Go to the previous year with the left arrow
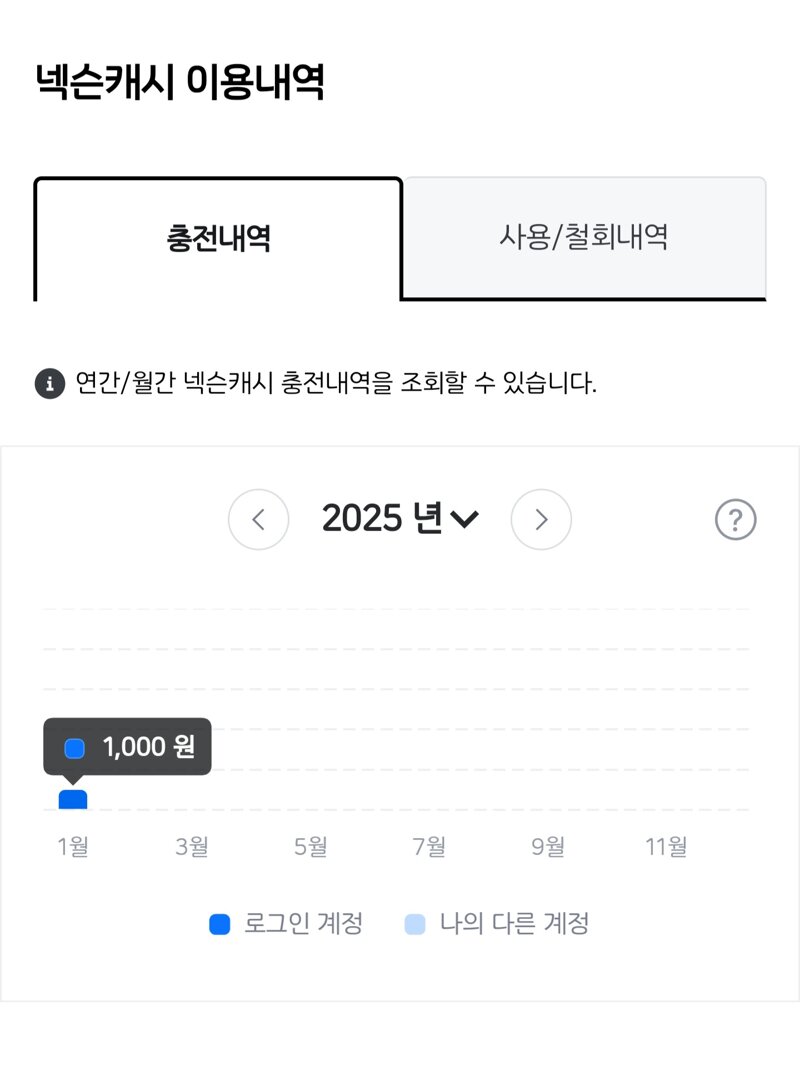 (258, 519)
